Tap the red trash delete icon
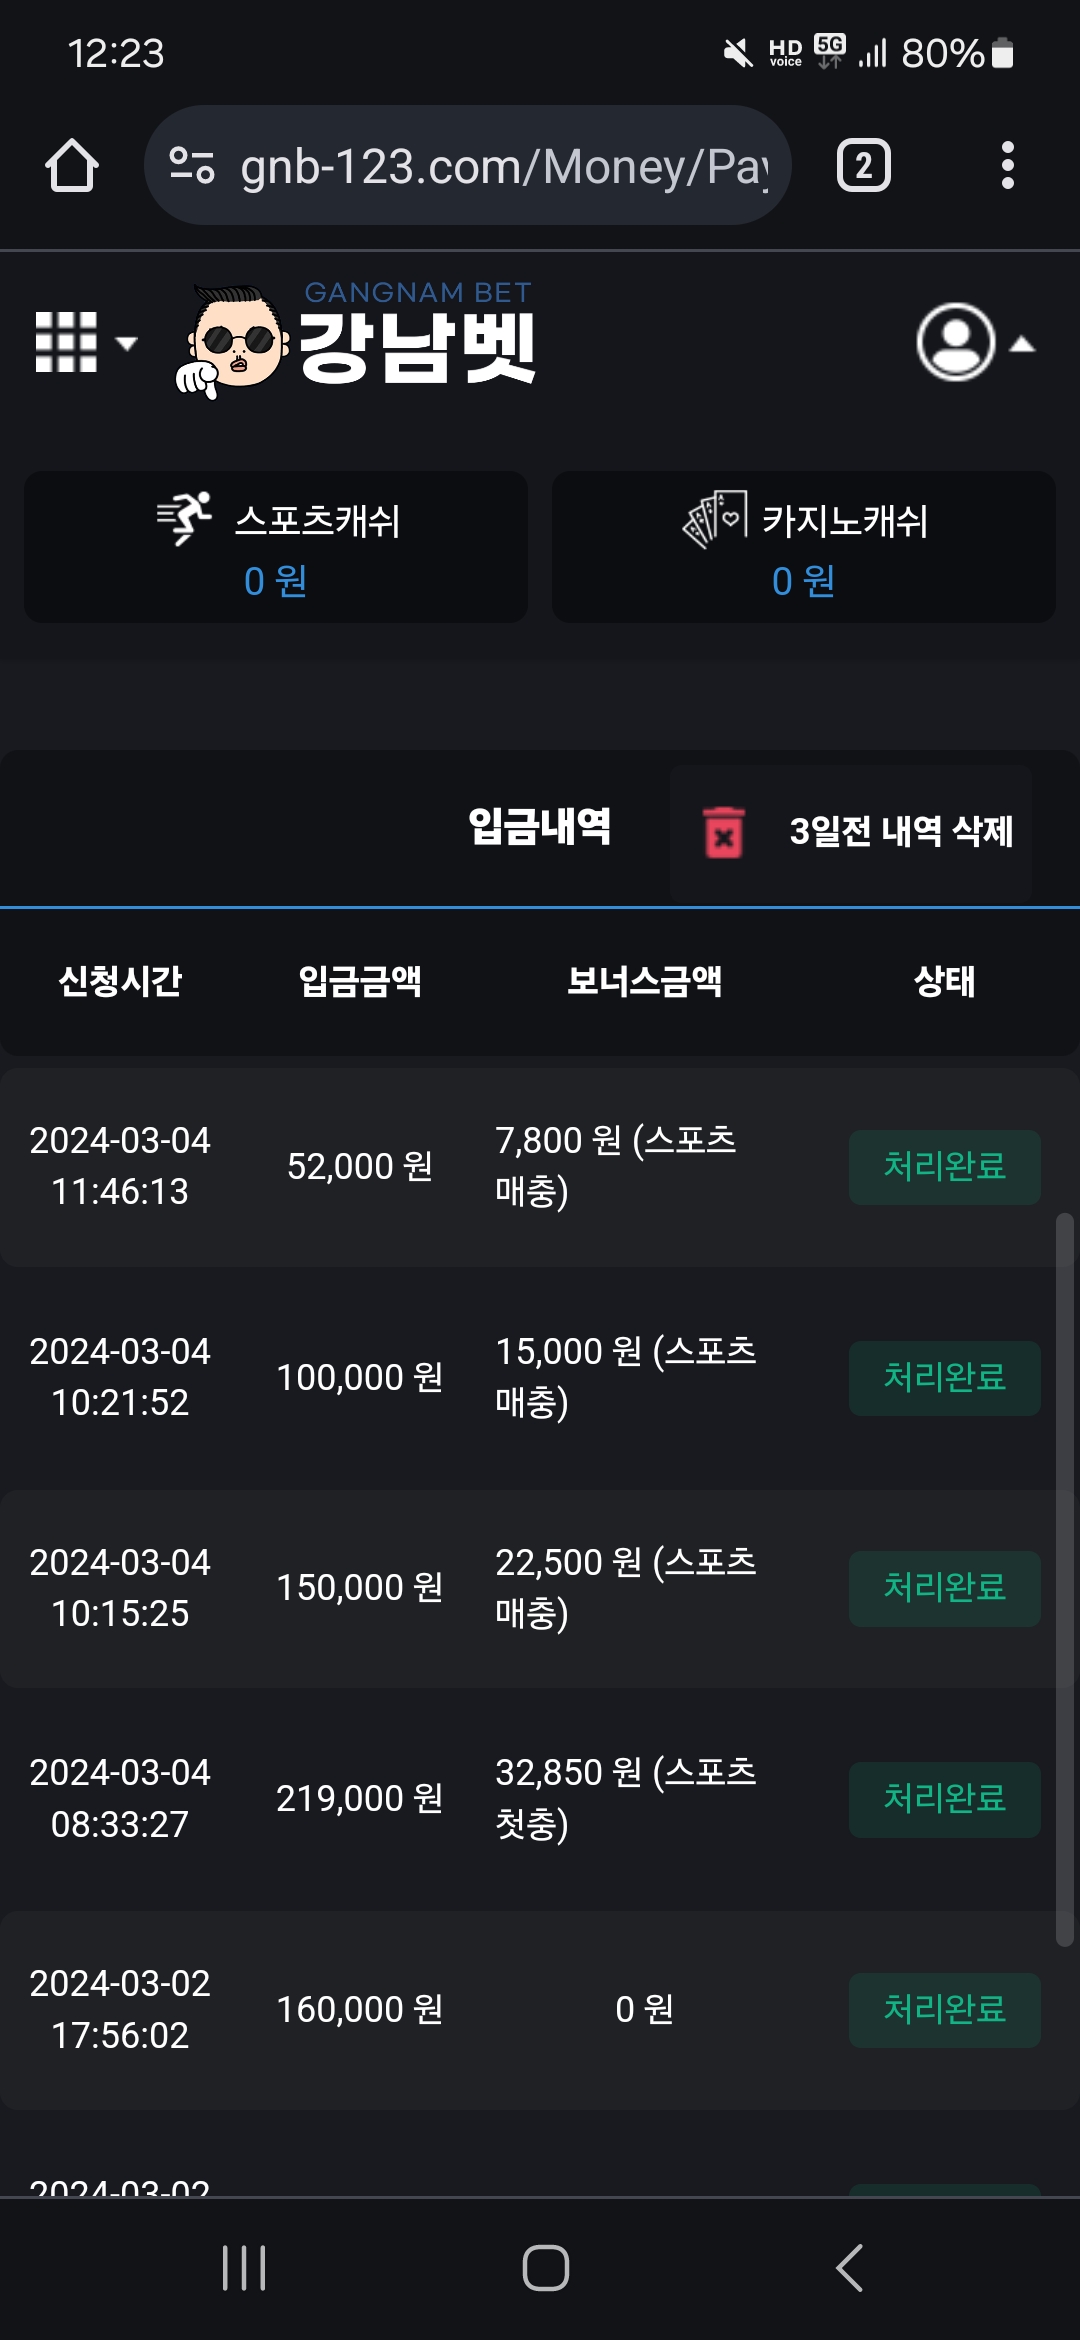 [724, 831]
